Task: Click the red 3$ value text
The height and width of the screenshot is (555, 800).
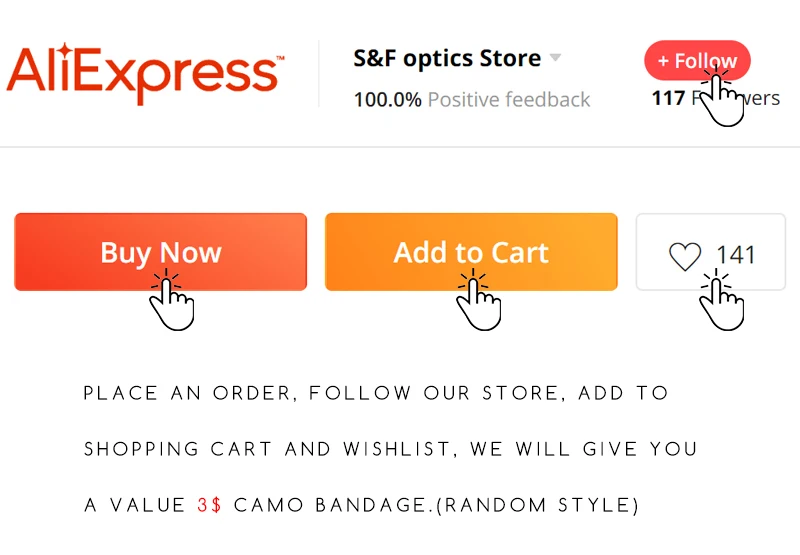Action: (209, 505)
